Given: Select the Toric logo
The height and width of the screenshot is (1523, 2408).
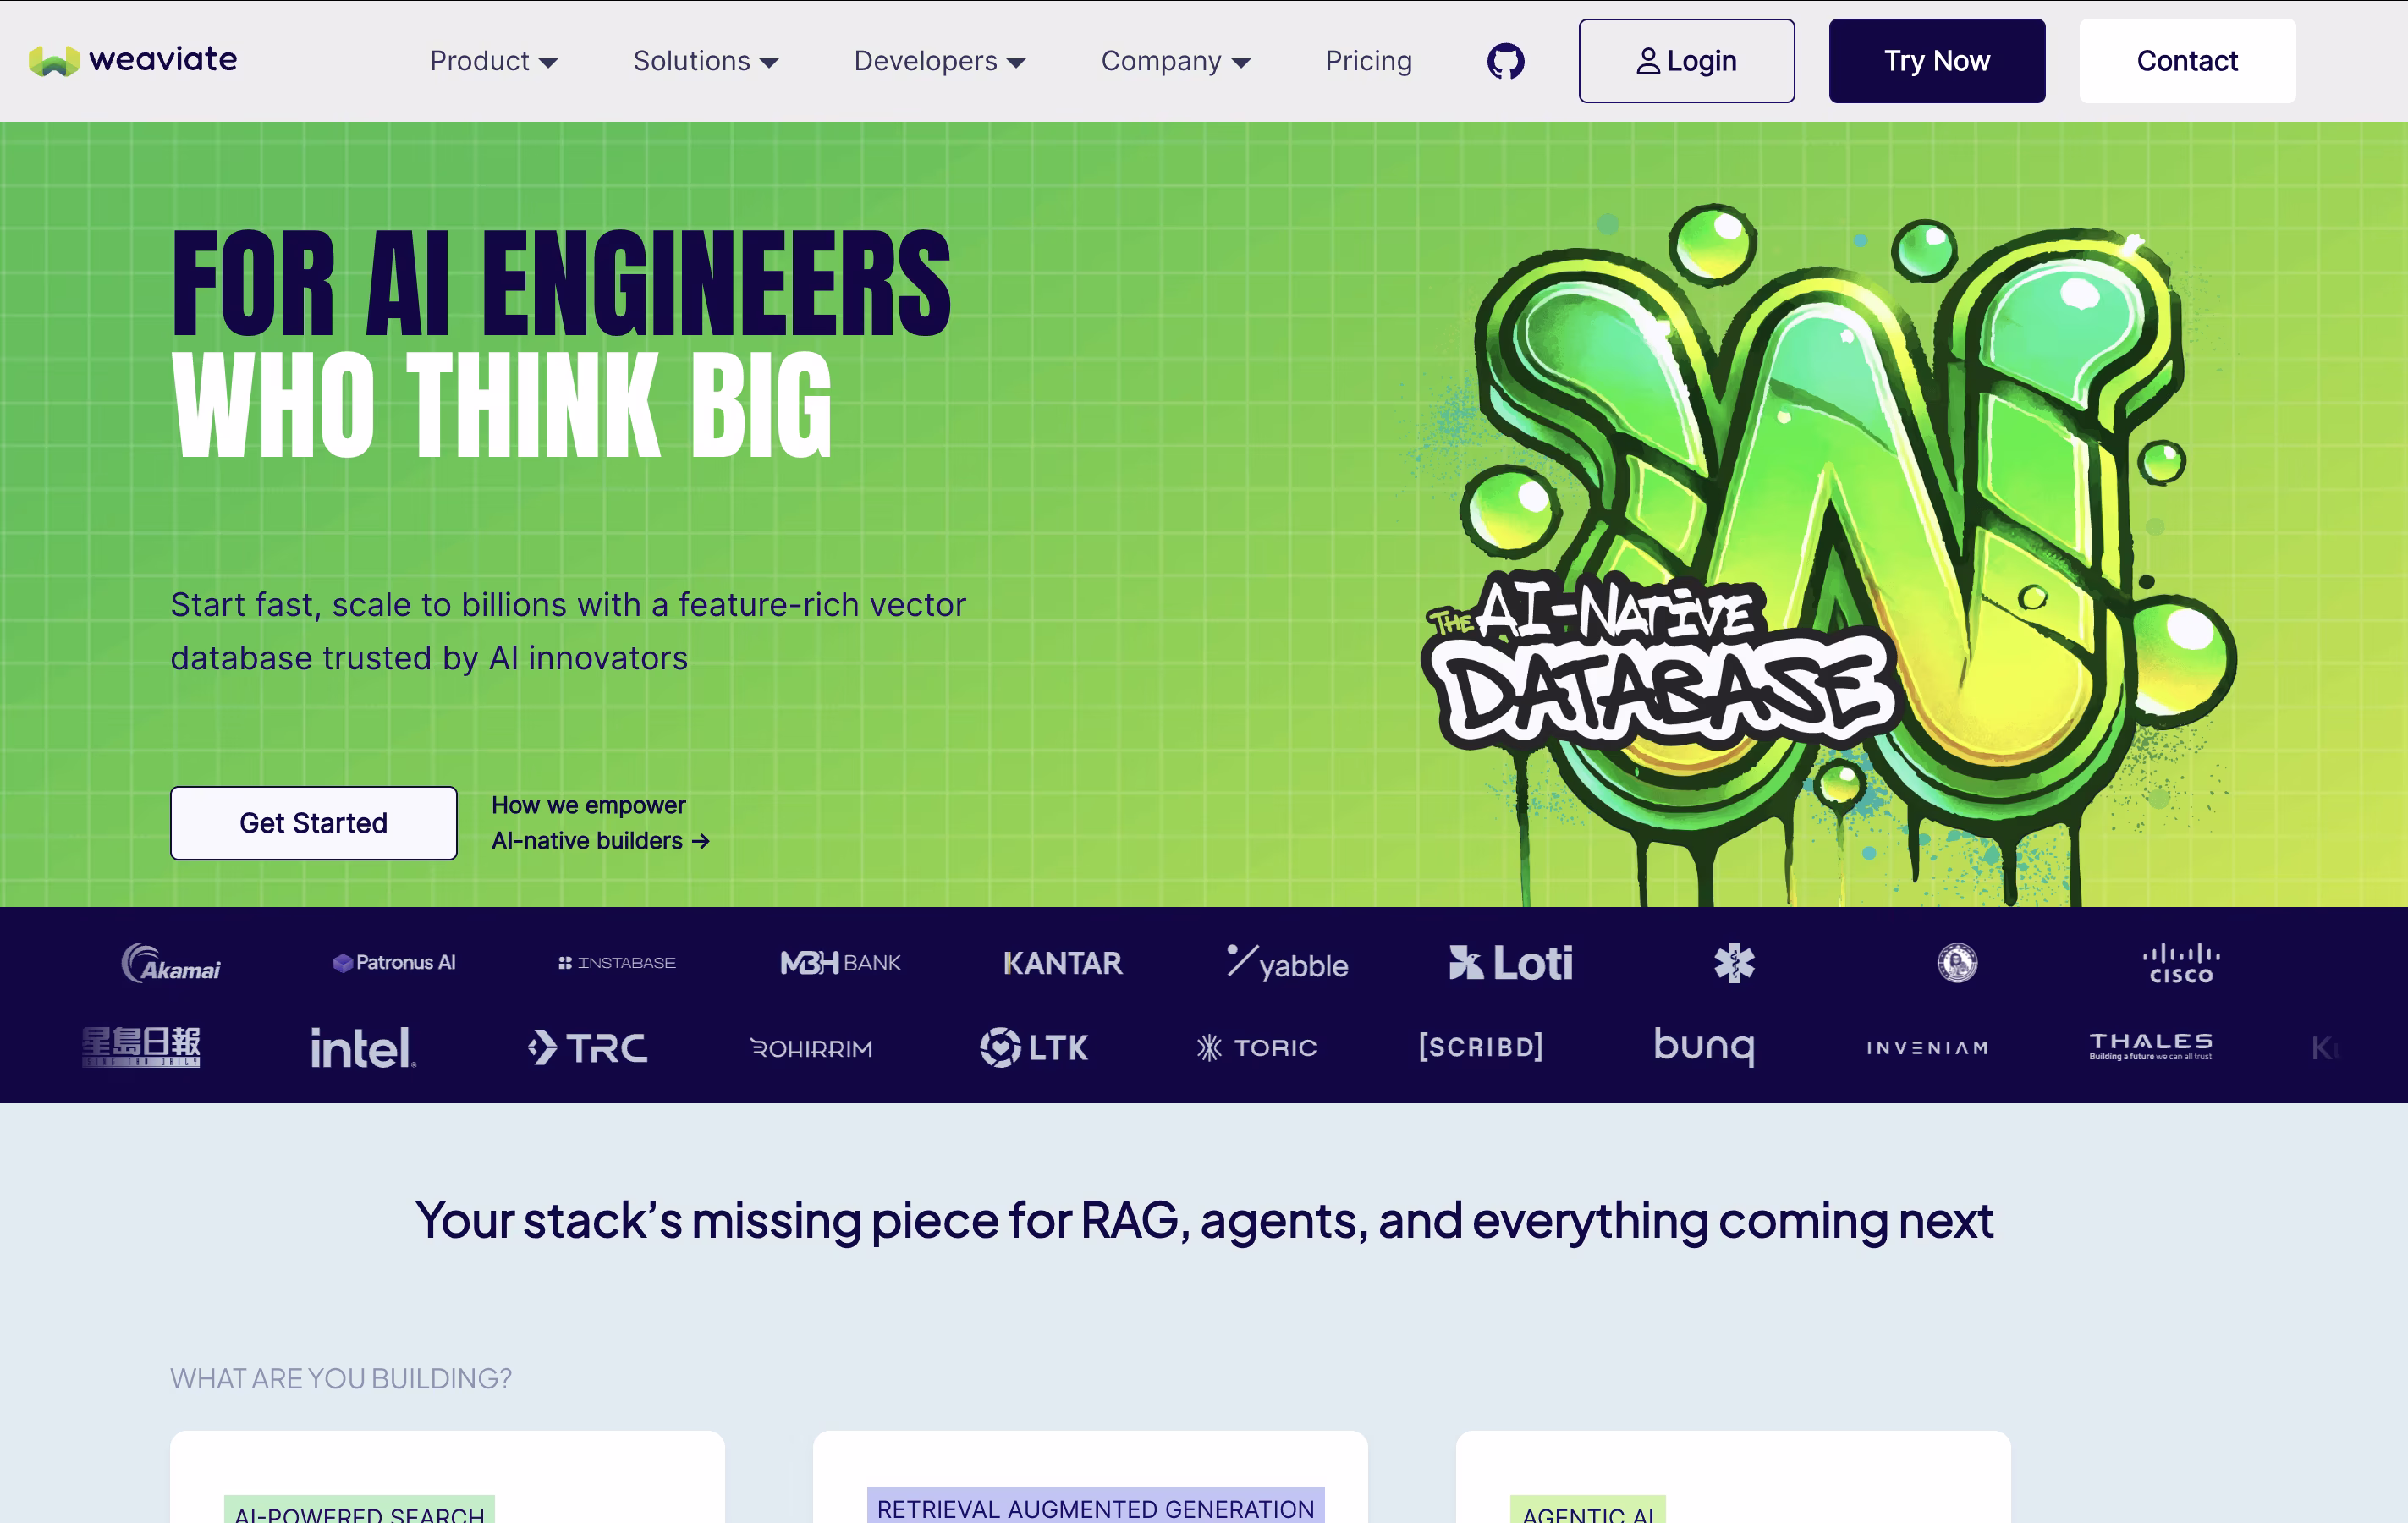Looking at the screenshot, I should pos(1257,1047).
